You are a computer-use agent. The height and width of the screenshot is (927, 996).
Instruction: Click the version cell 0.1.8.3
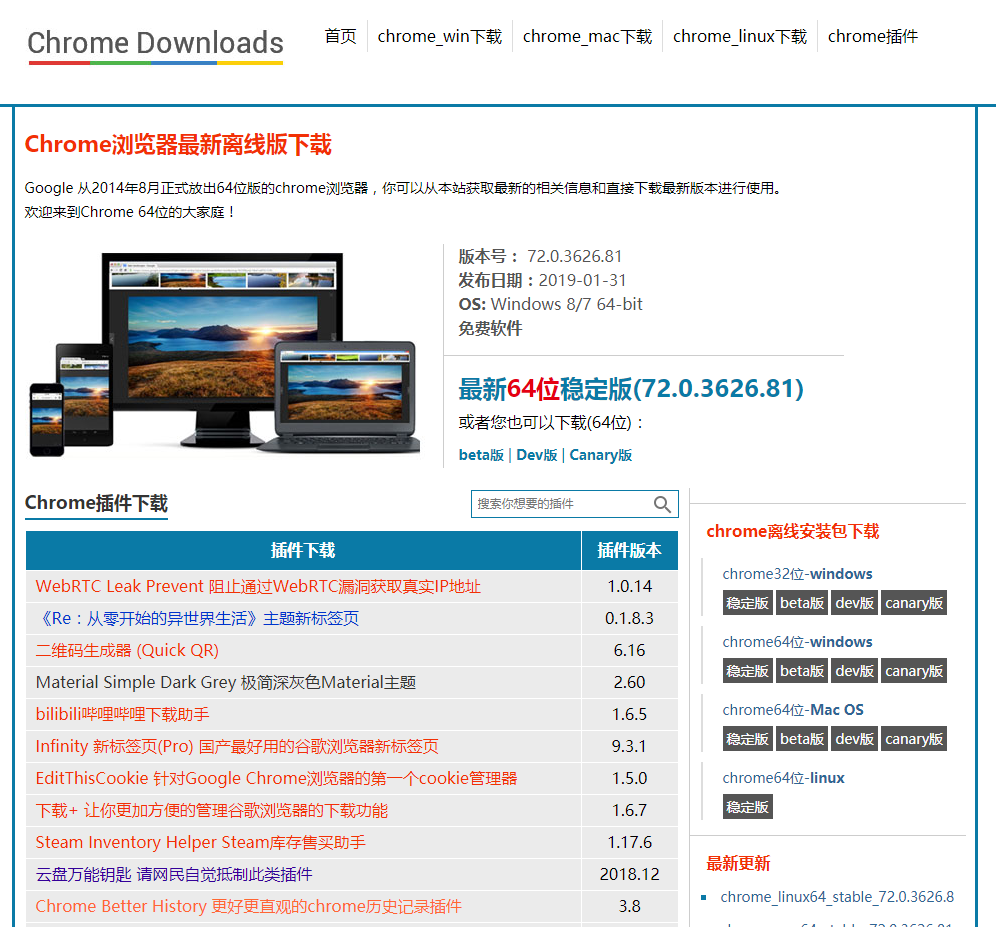pos(629,618)
